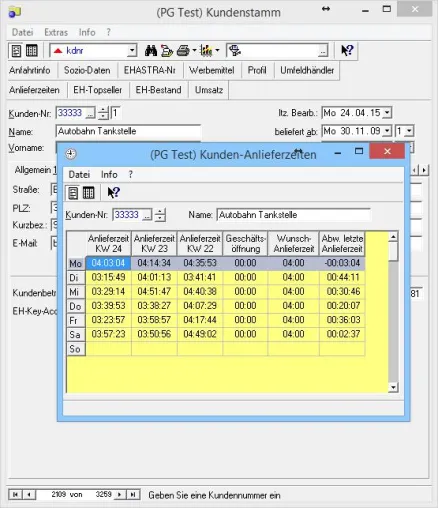438x508 pixels.
Task: Jump to the first record button
Action: [x=15, y=494]
